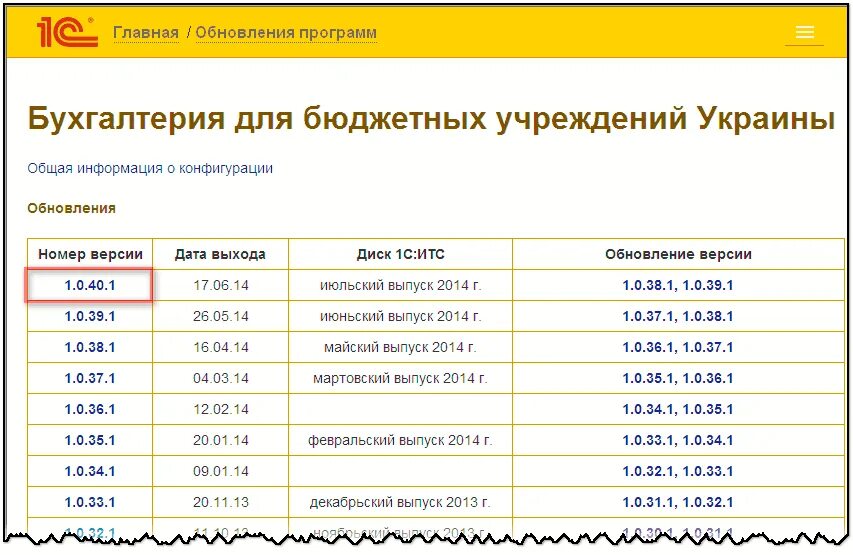Viewport: 853px width, 555px height.
Task: Click the Бухгалтерия для бюджетных учреждений Украины heading
Action: pyautogui.click(x=431, y=118)
